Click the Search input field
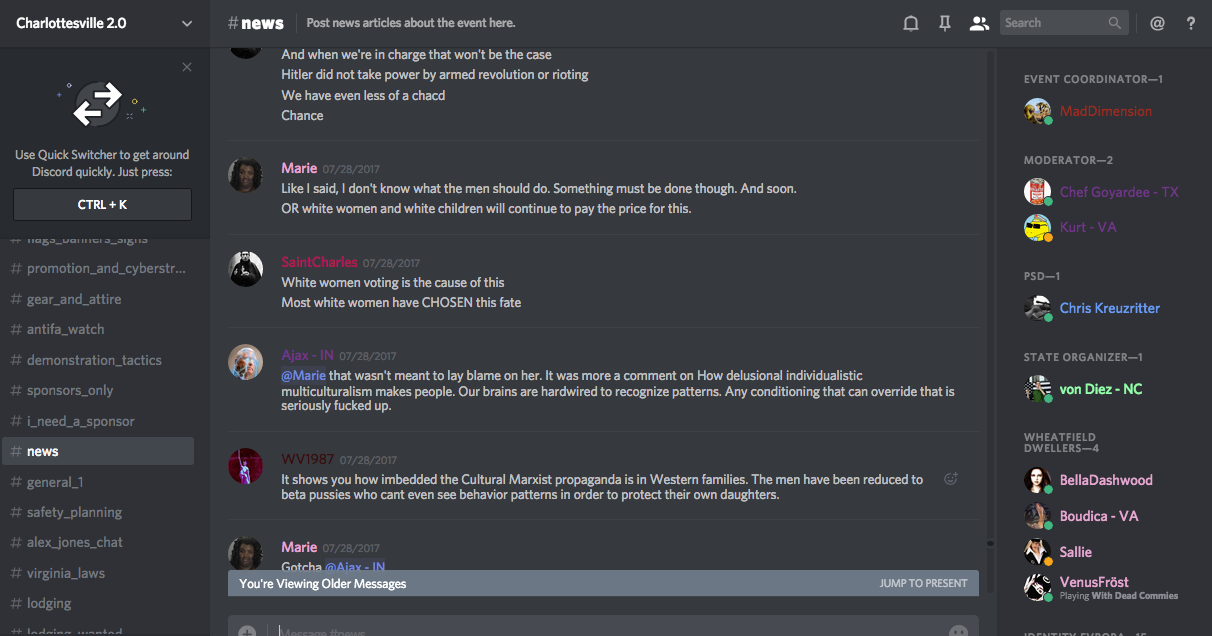The width and height of the screenshot is (1212, 636). click(1054, 23)
